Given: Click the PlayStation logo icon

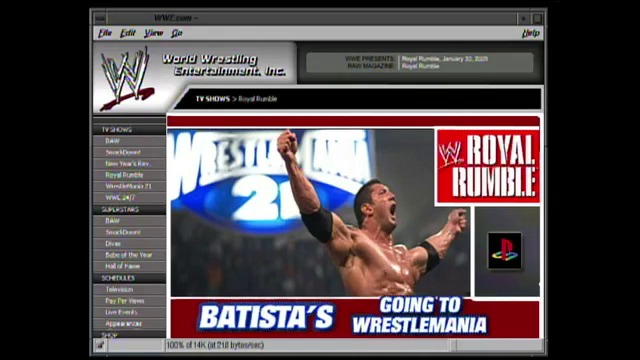Looking at the screenshot, I should [x=505, y=251].
